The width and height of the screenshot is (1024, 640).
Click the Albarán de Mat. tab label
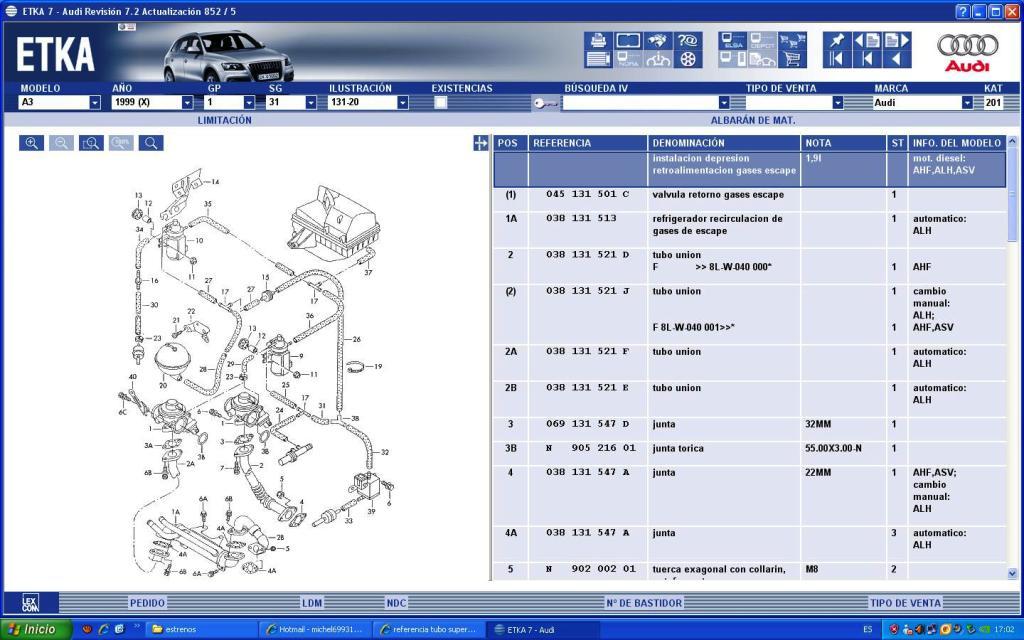[x=753, y=120]
